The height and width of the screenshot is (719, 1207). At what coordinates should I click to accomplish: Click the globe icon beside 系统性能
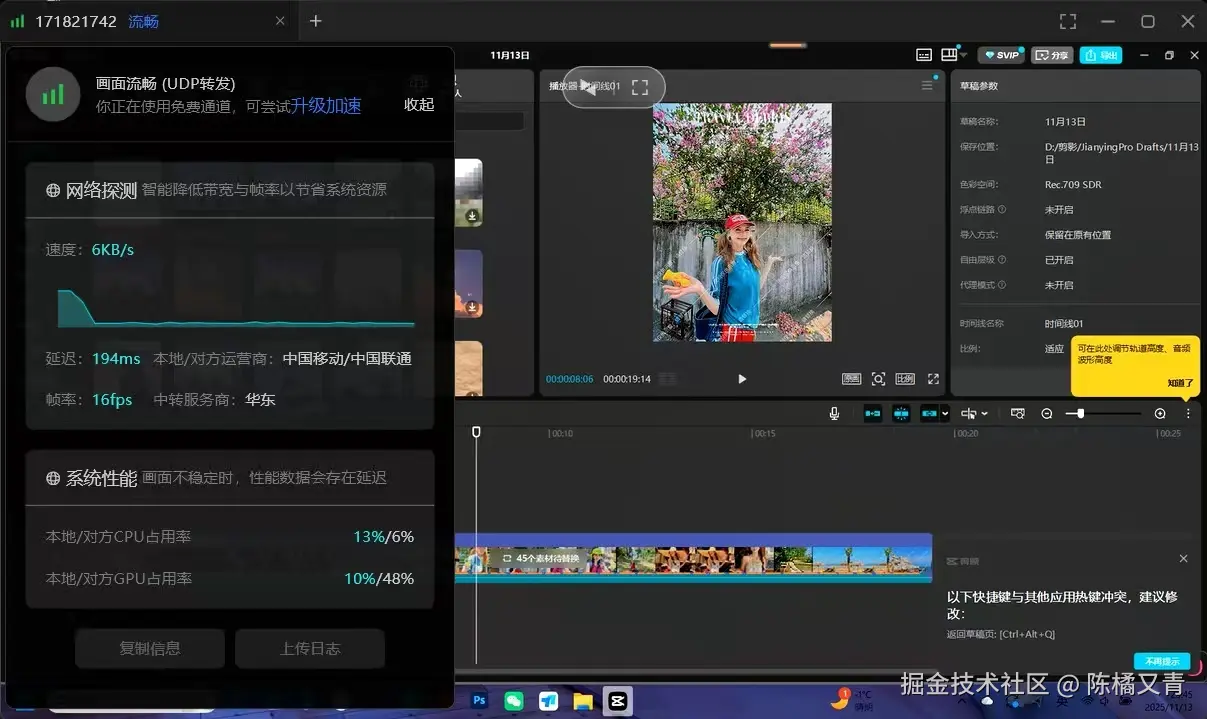pos(53,478)
